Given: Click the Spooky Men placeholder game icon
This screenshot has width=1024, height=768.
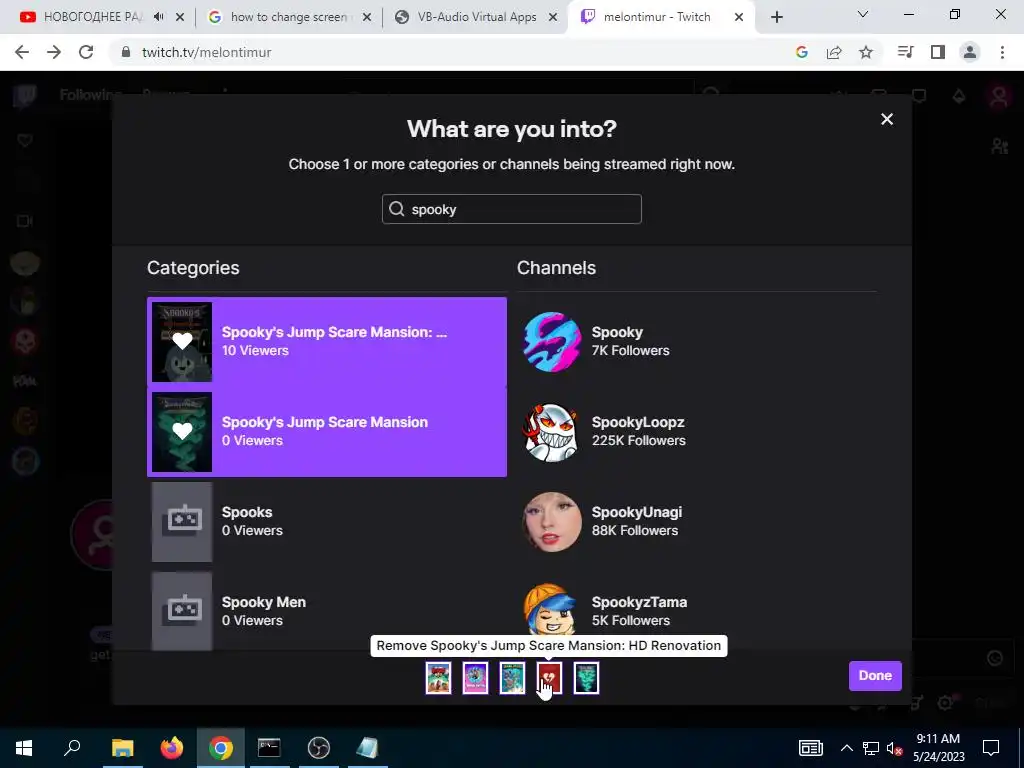Looking at the screenshot, I should point(182,611).
